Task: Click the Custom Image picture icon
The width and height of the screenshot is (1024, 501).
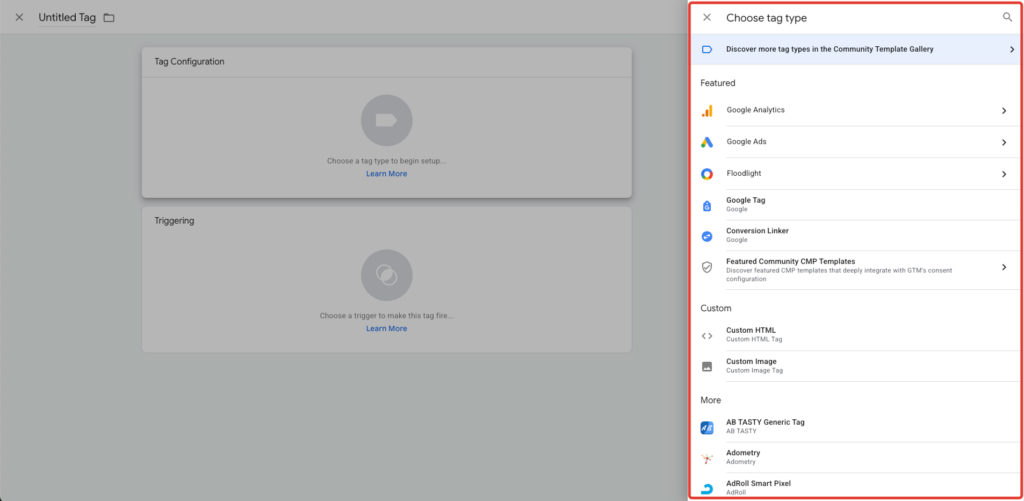Action: click(x=707, y=366)
